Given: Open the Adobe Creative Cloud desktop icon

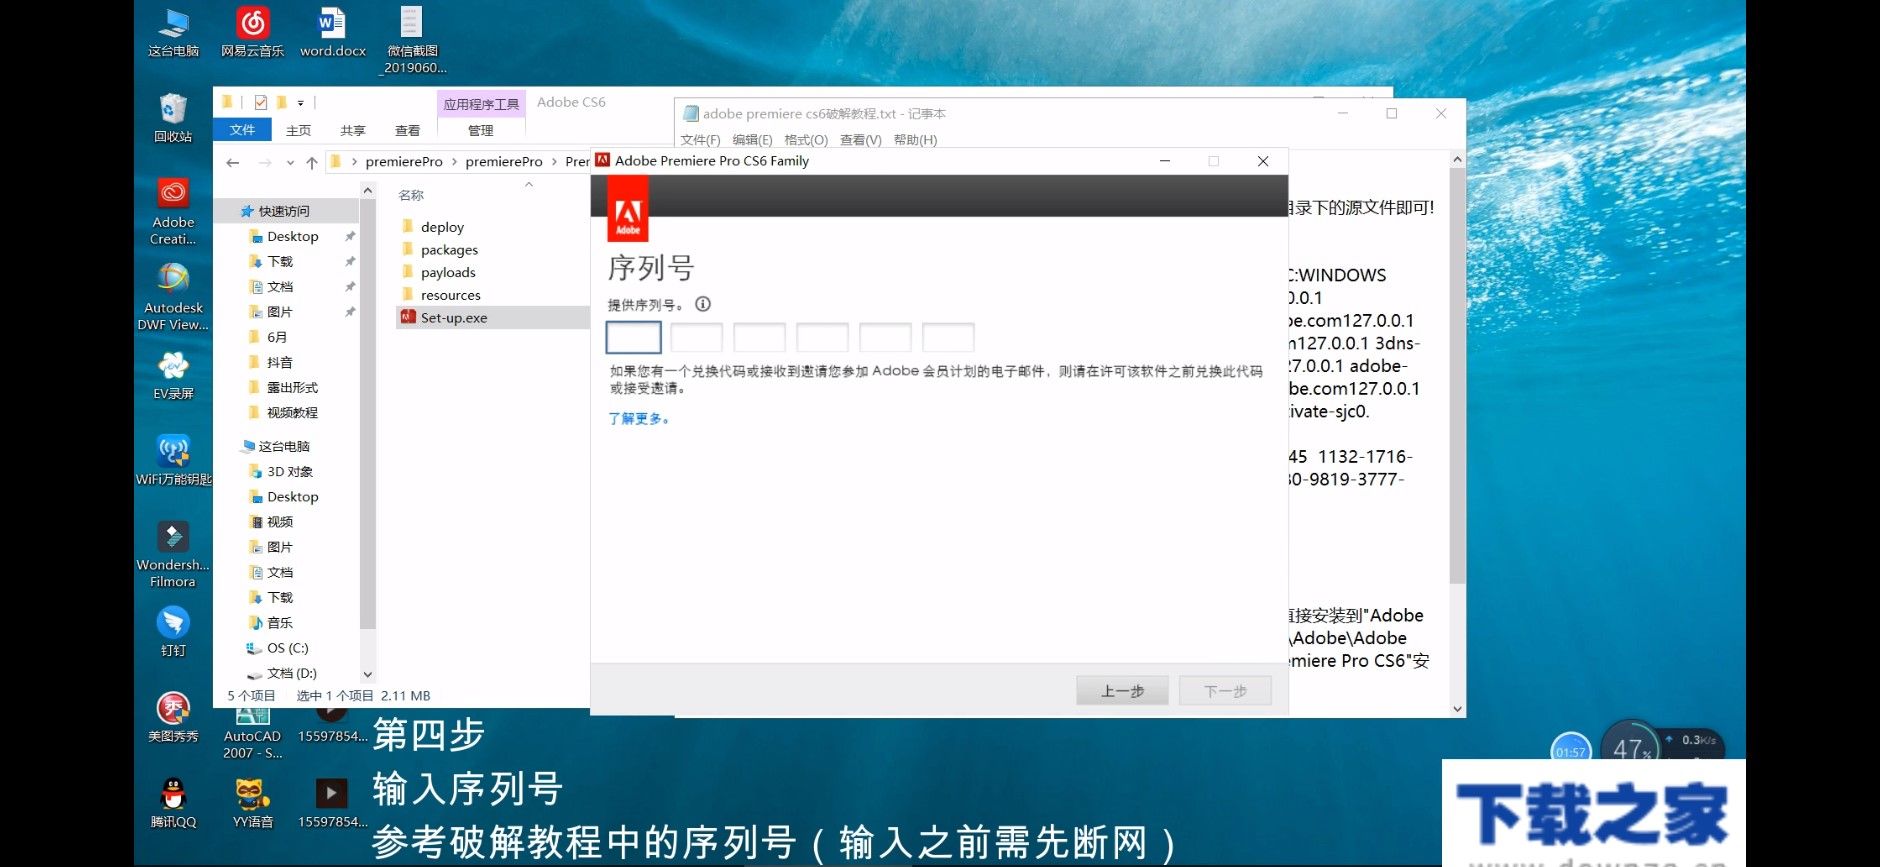Looking at the screenshot, I should tap(173, 211).
